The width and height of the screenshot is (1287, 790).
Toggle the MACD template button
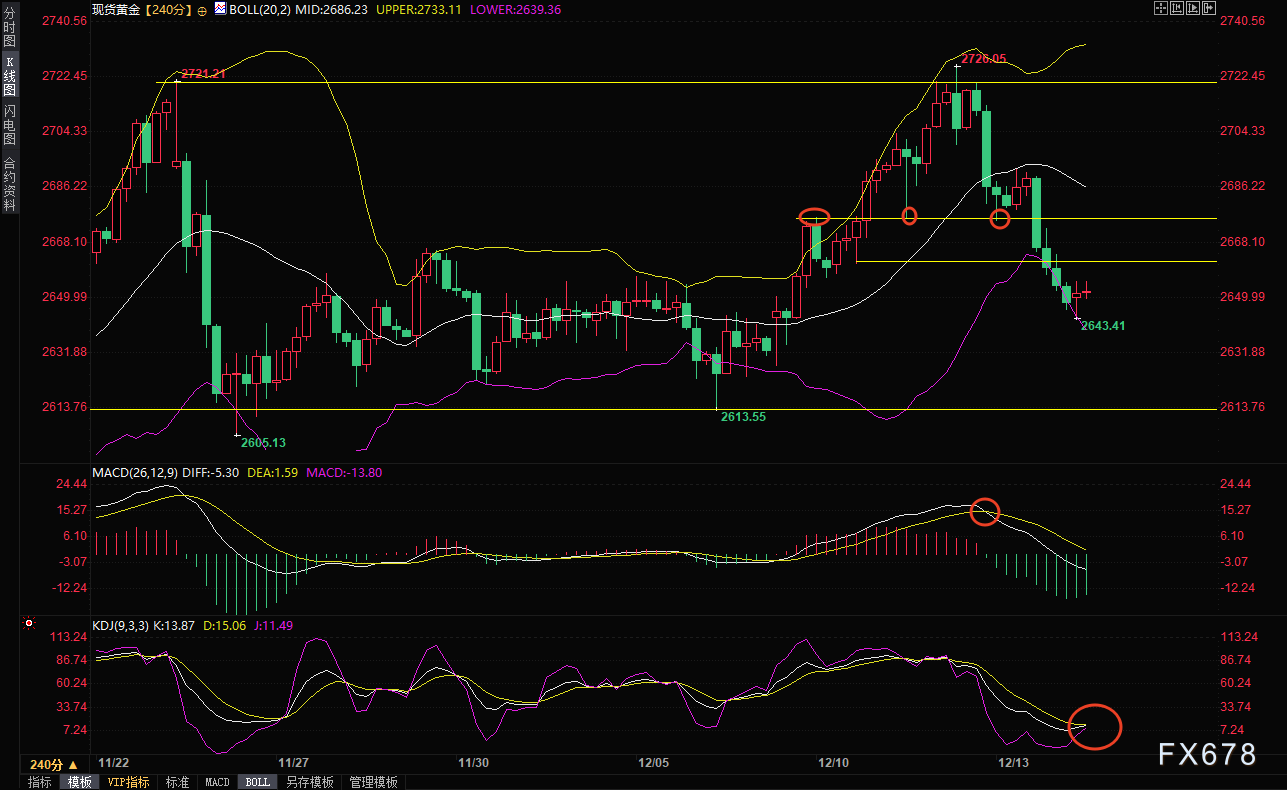point(217,782)
